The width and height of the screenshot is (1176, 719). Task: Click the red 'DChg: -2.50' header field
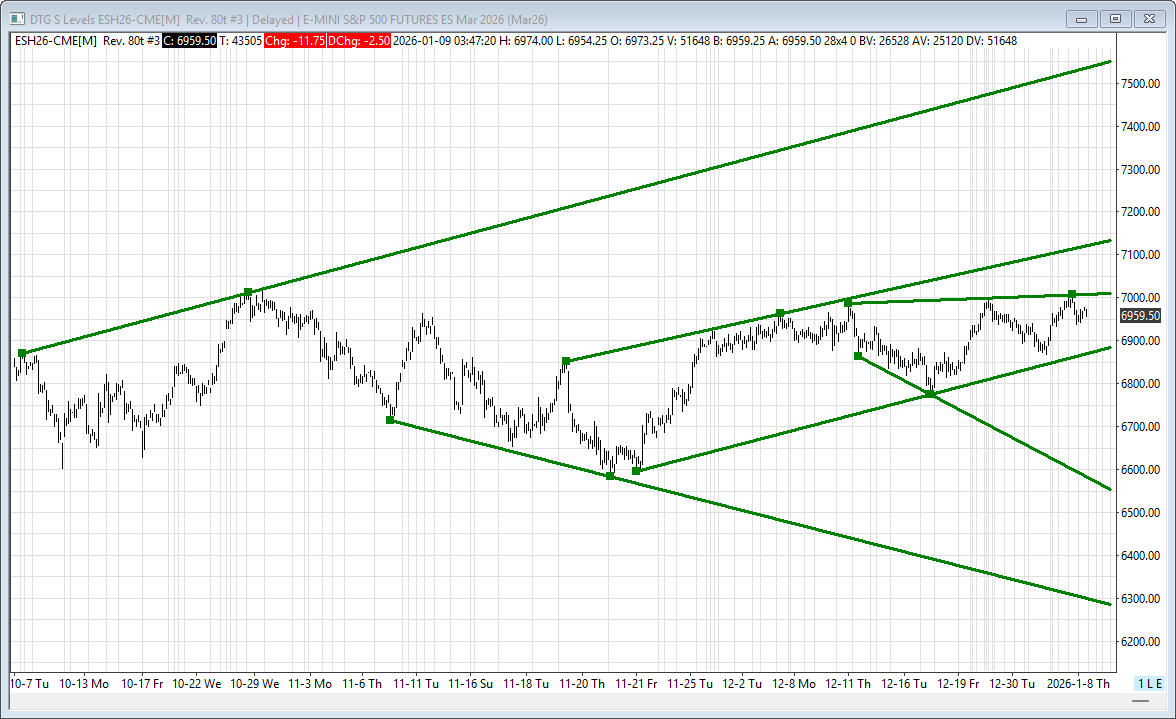point(357,40)
